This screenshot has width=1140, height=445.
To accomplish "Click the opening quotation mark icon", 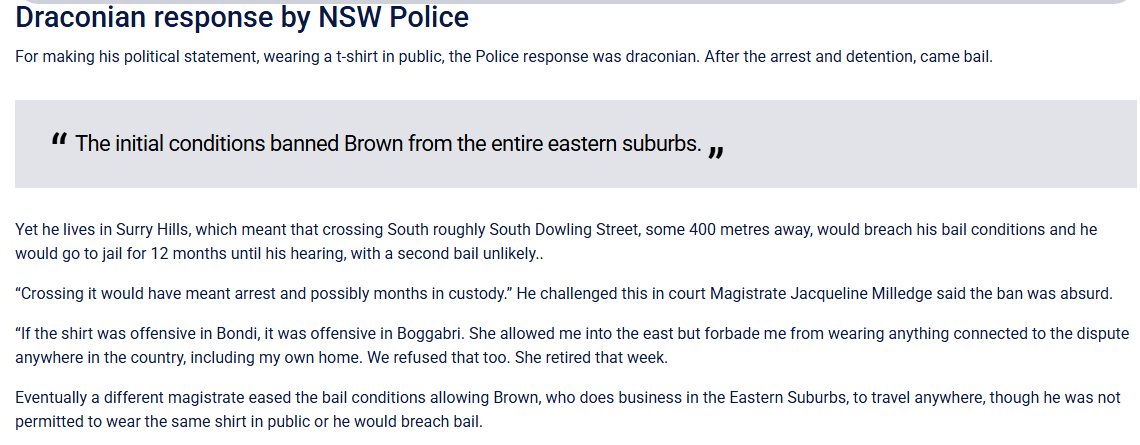I will click(59, 141).
